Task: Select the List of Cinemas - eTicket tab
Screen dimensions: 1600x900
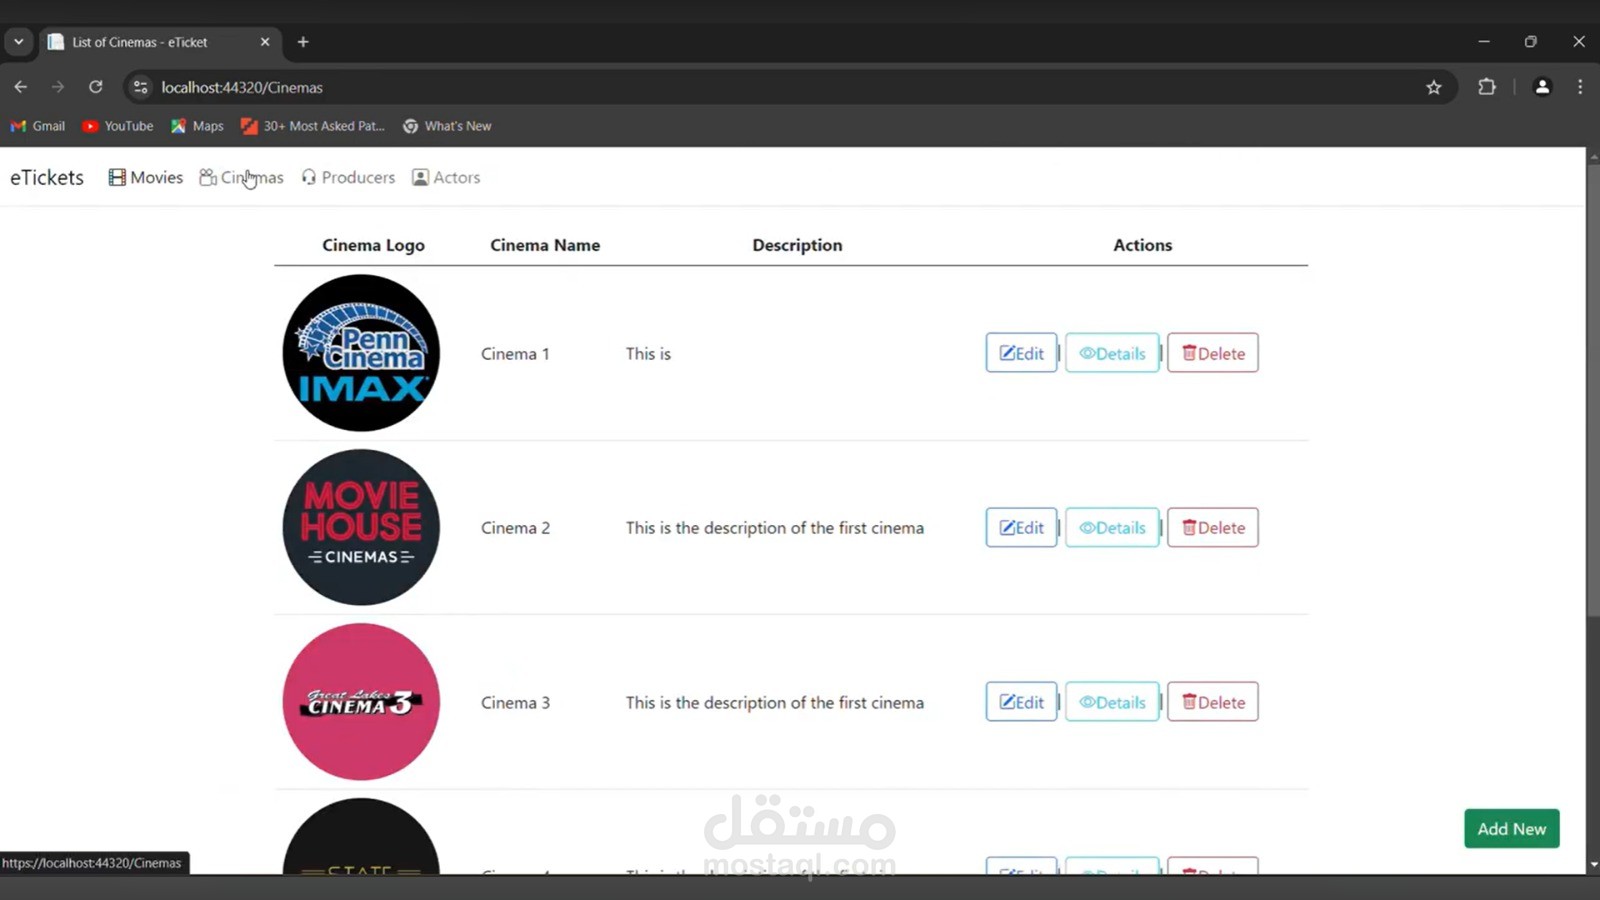Action: coord(160,42)
